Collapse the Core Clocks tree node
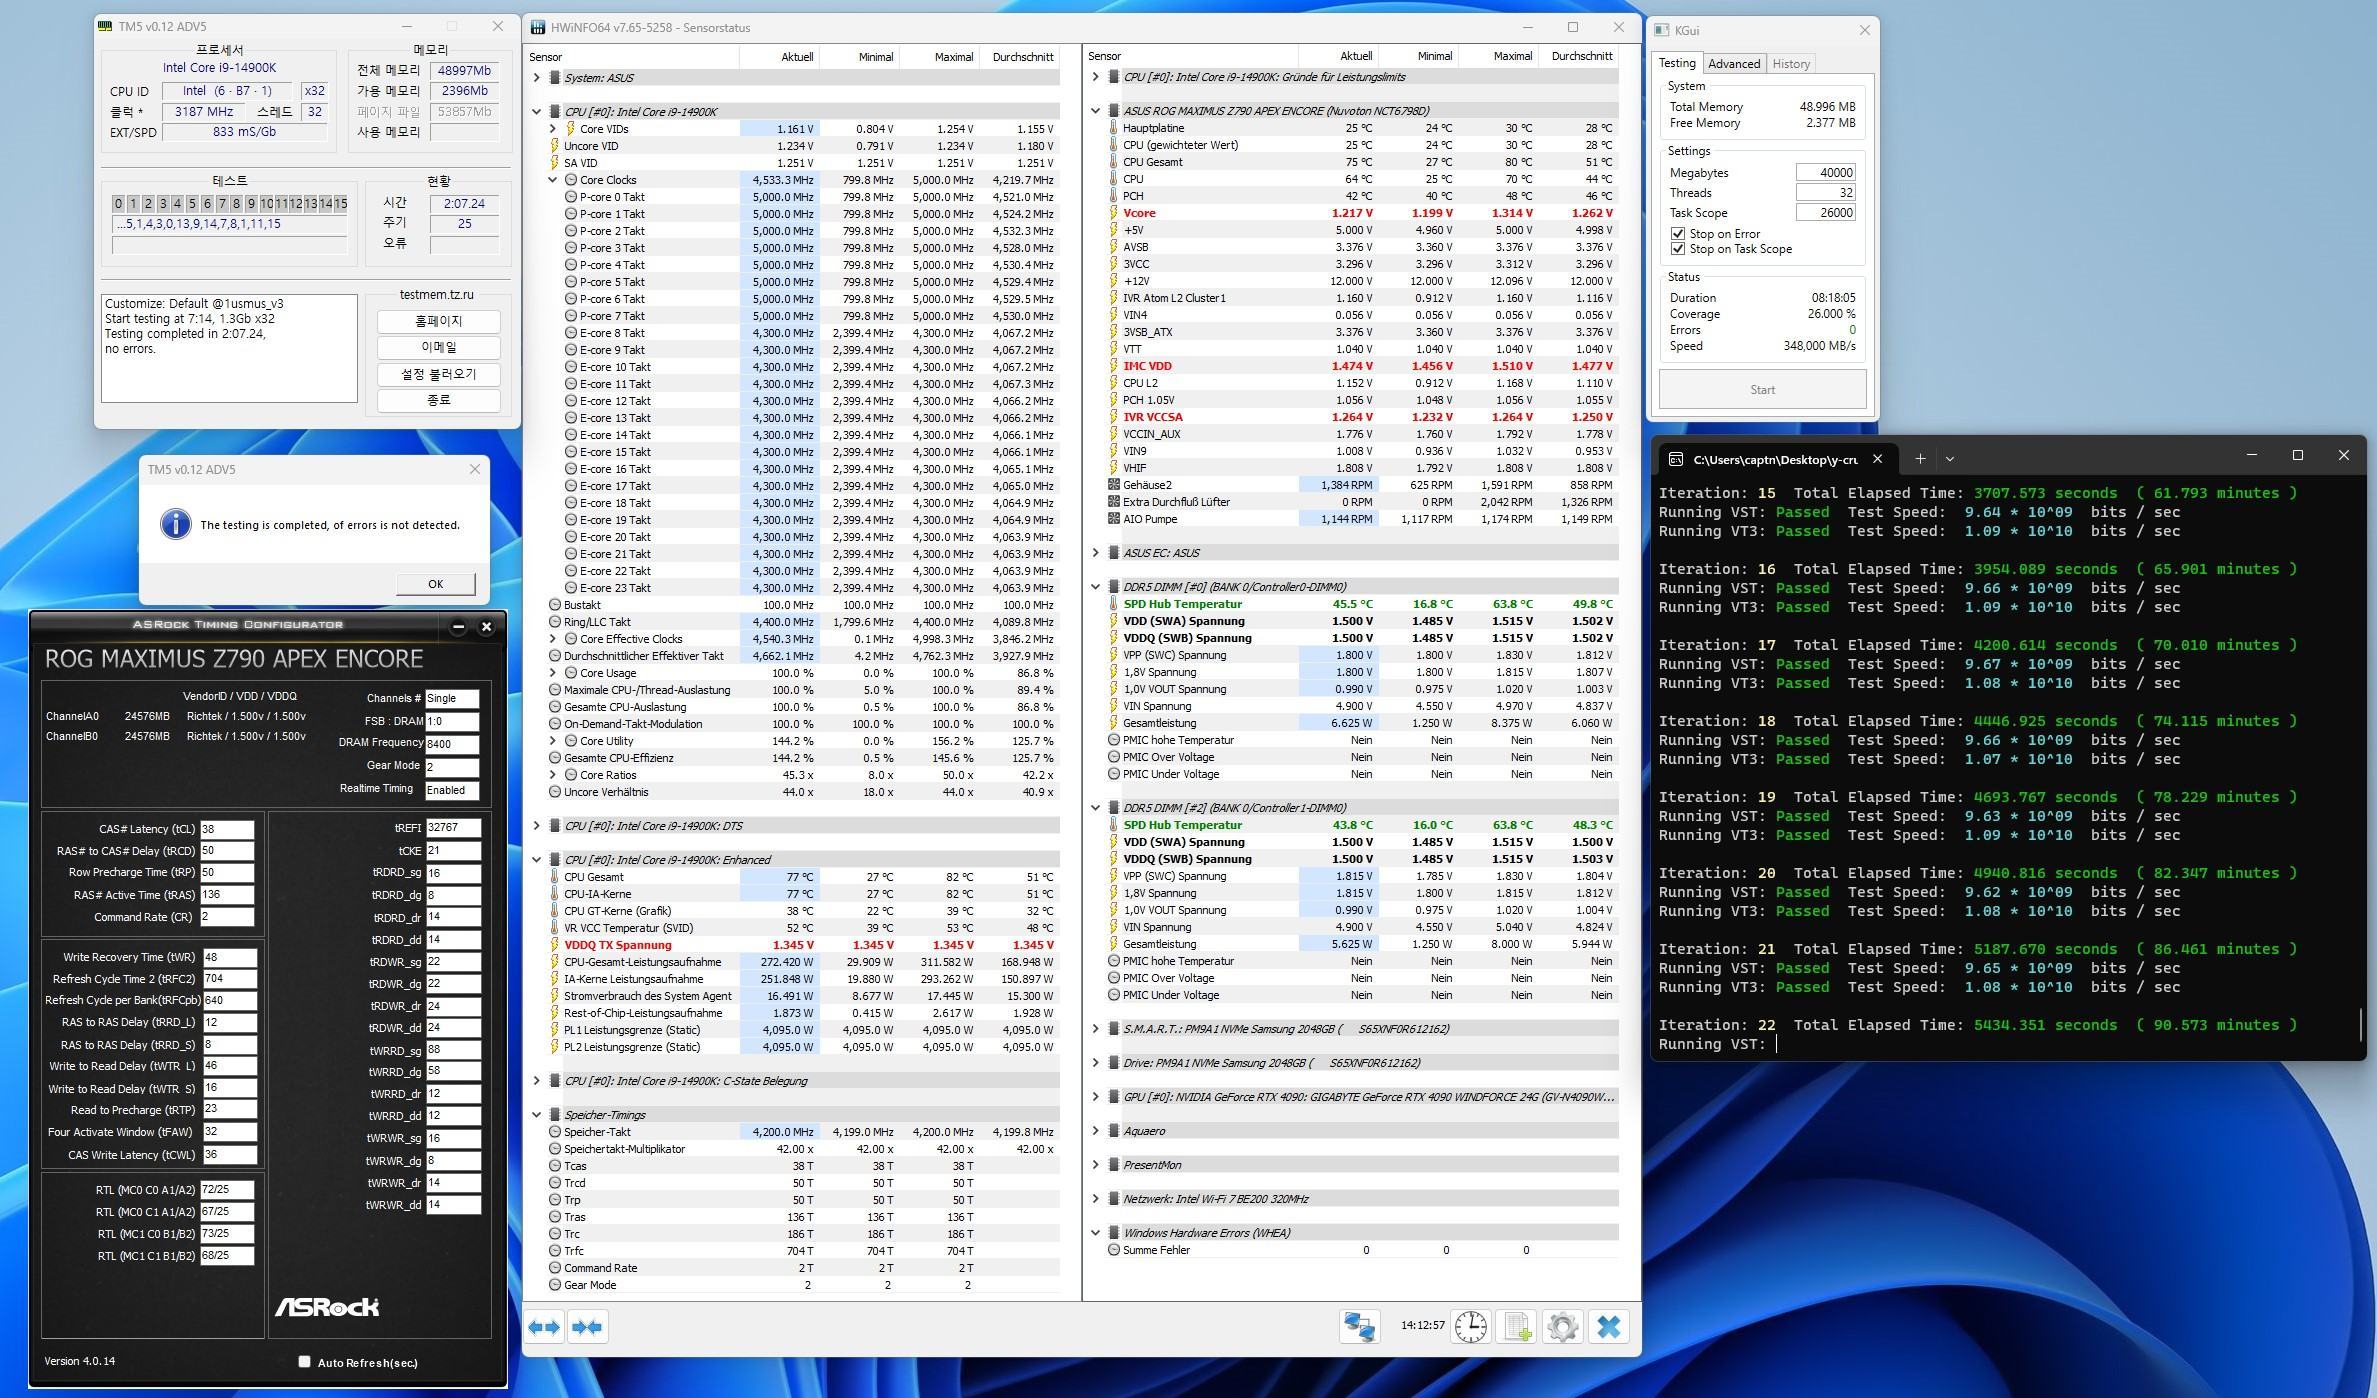The height and width of the screenshot is (1398, 2377). 552,180
